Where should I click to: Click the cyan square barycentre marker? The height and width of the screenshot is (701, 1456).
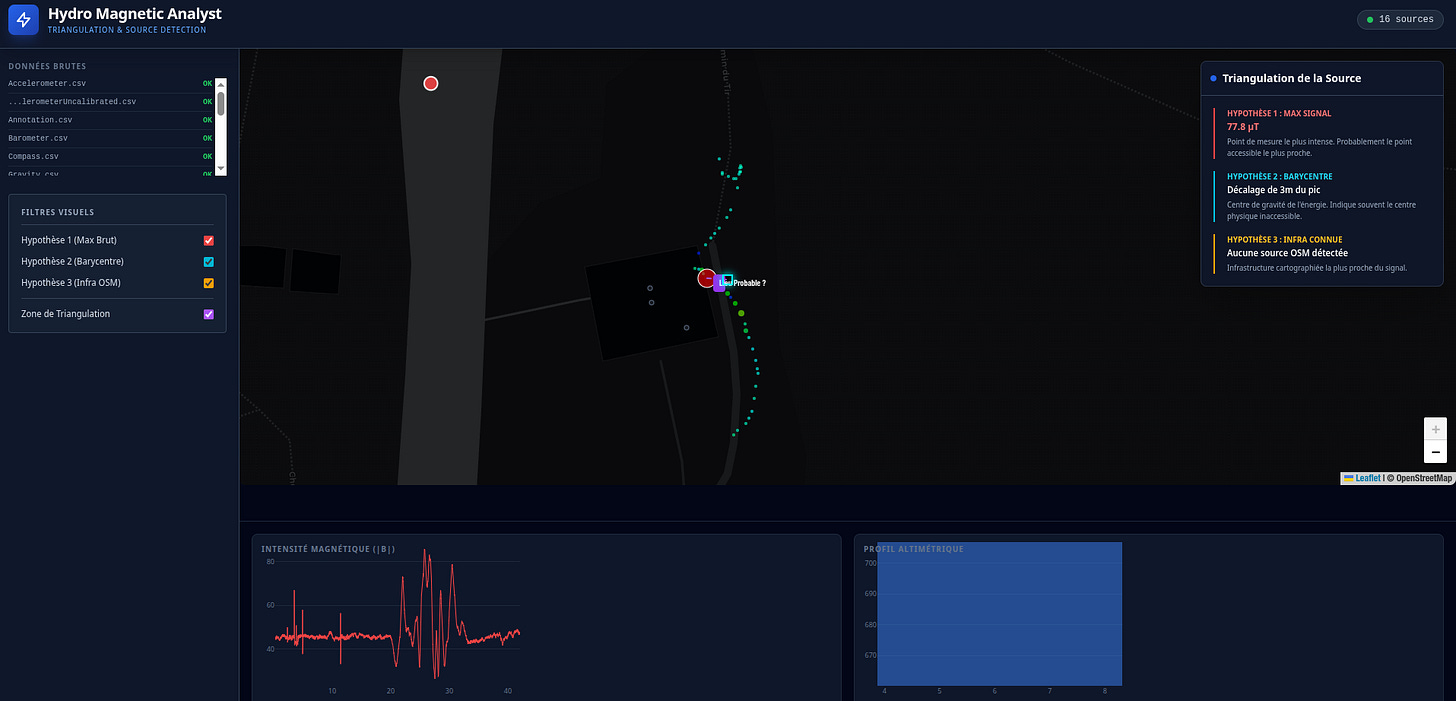coord(728,280)
